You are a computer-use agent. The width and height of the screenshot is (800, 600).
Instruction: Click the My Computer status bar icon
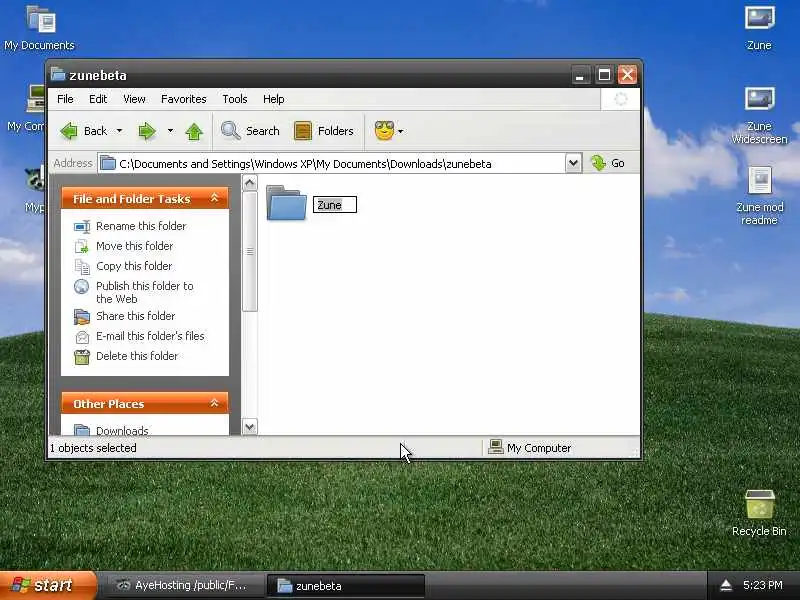(x=495, y=447)
